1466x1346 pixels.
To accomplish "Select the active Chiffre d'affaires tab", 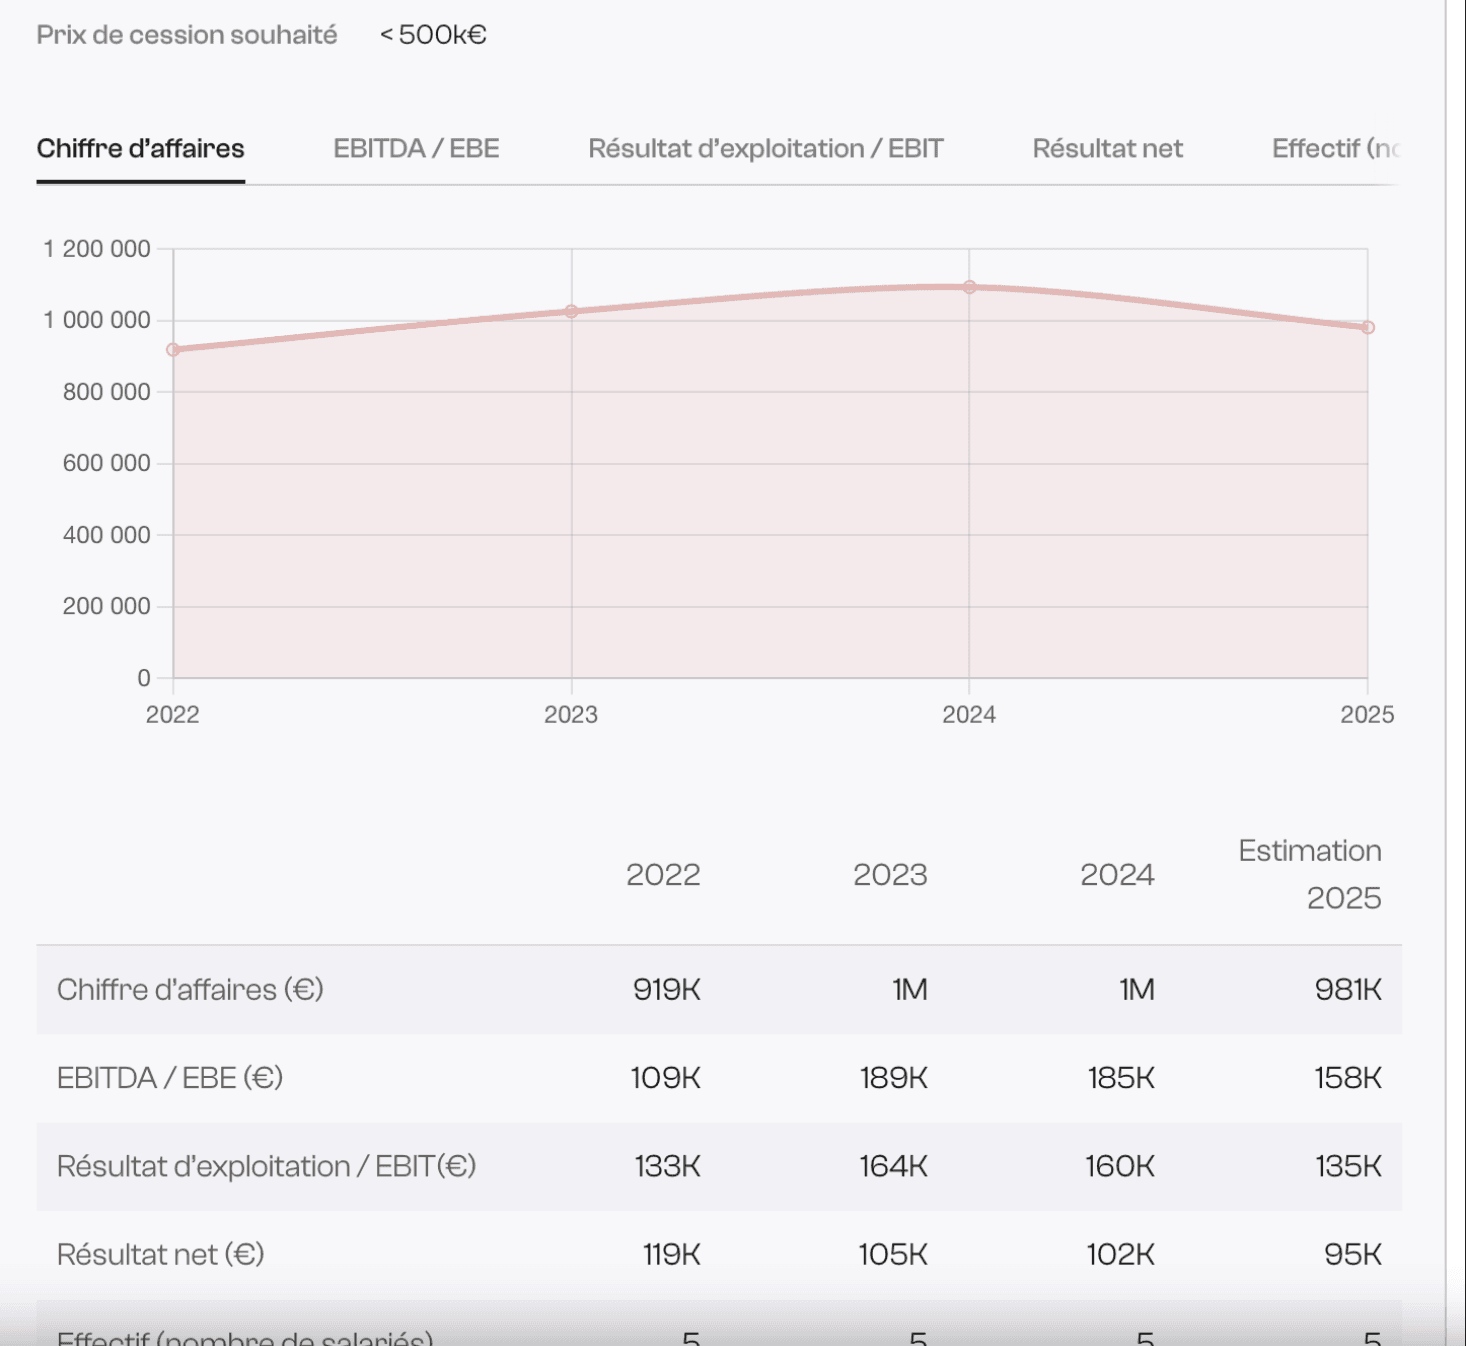I will pos(140,149).
